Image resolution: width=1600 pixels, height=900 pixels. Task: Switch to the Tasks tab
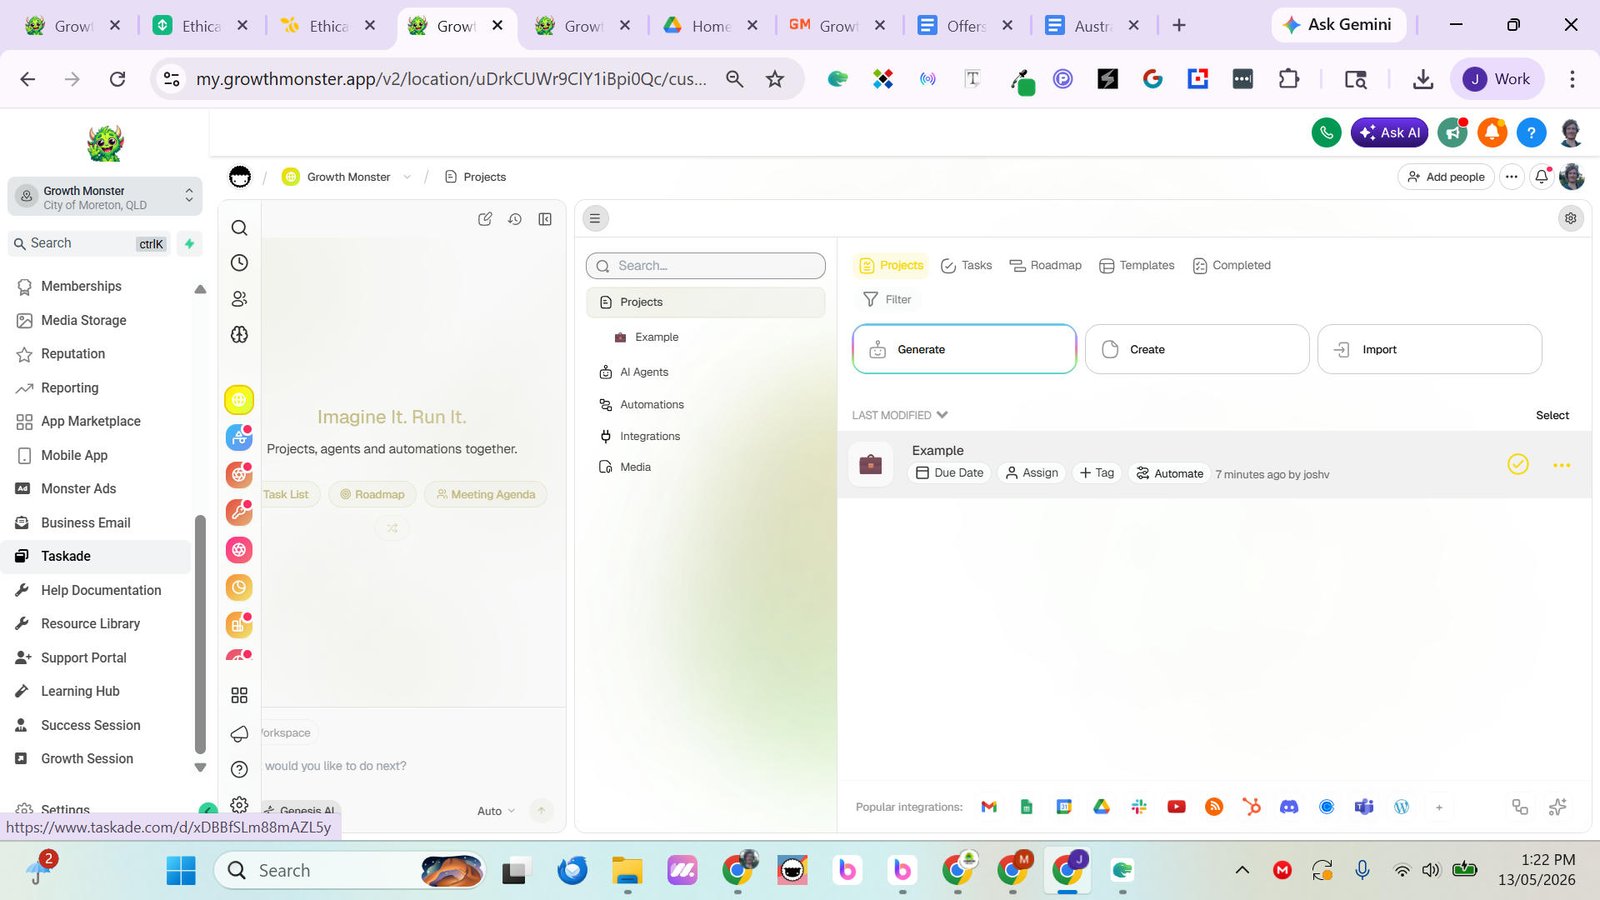click(966, 265)
